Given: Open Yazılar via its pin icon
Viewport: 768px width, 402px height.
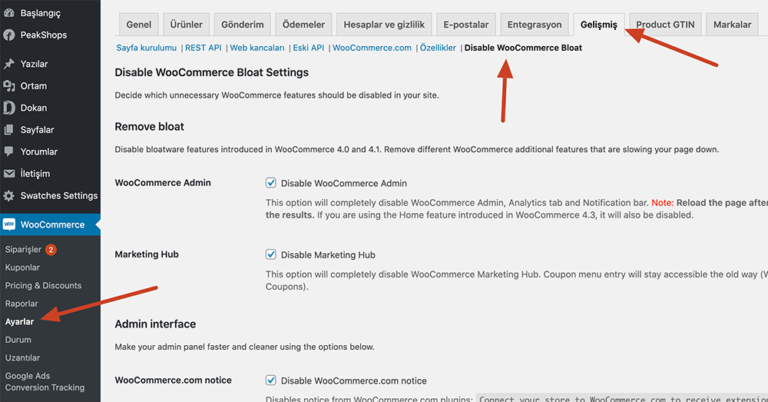Looking at the screenshot, I should point(9,64).
